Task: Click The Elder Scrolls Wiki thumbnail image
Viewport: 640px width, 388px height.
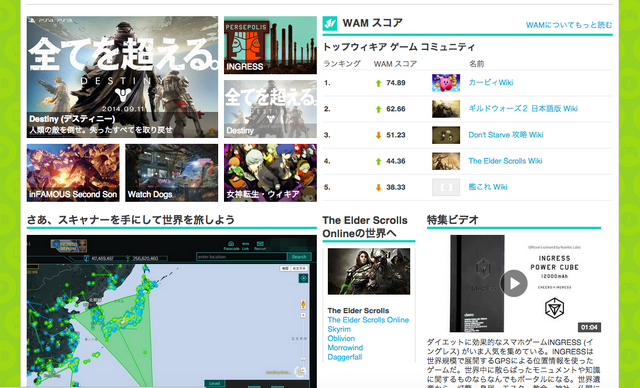Action: [x=446, y=161]
